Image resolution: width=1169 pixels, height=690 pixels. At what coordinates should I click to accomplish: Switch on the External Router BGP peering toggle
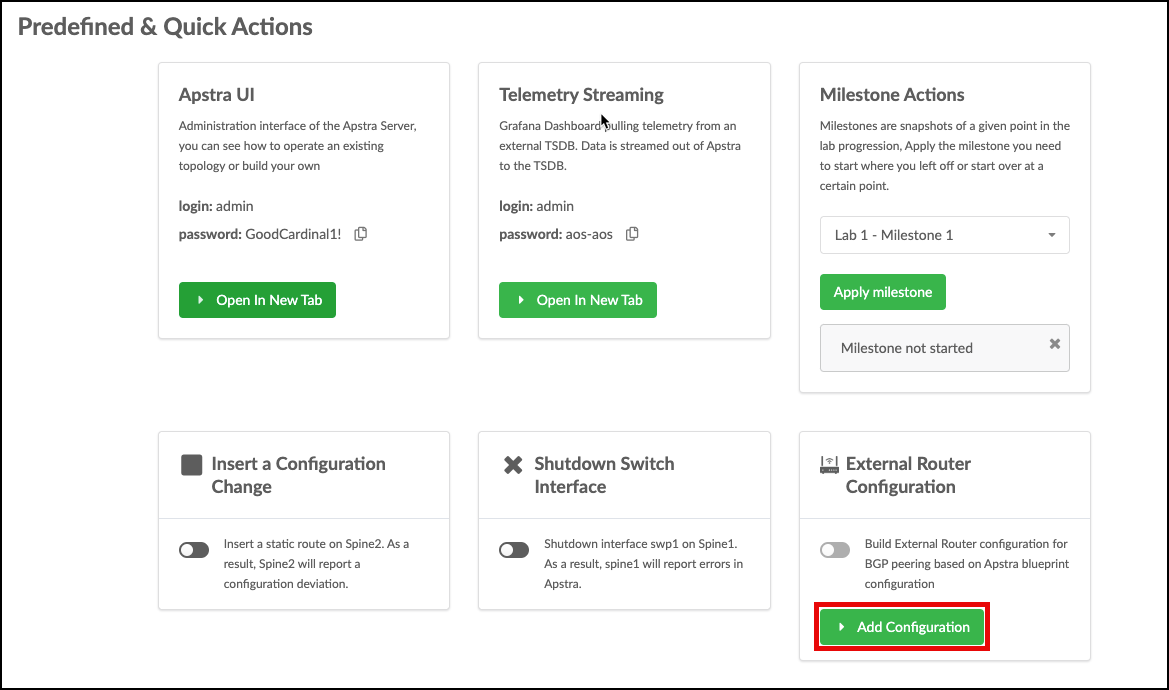click(834, 550)
